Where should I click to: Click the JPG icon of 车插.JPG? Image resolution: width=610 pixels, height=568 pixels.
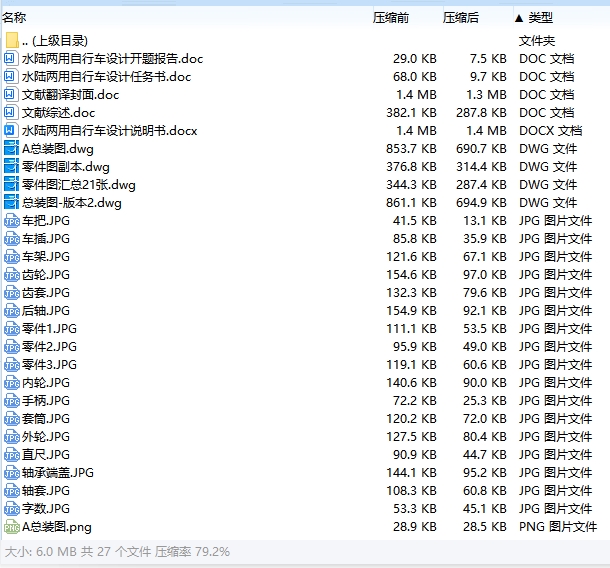[12, 238]
